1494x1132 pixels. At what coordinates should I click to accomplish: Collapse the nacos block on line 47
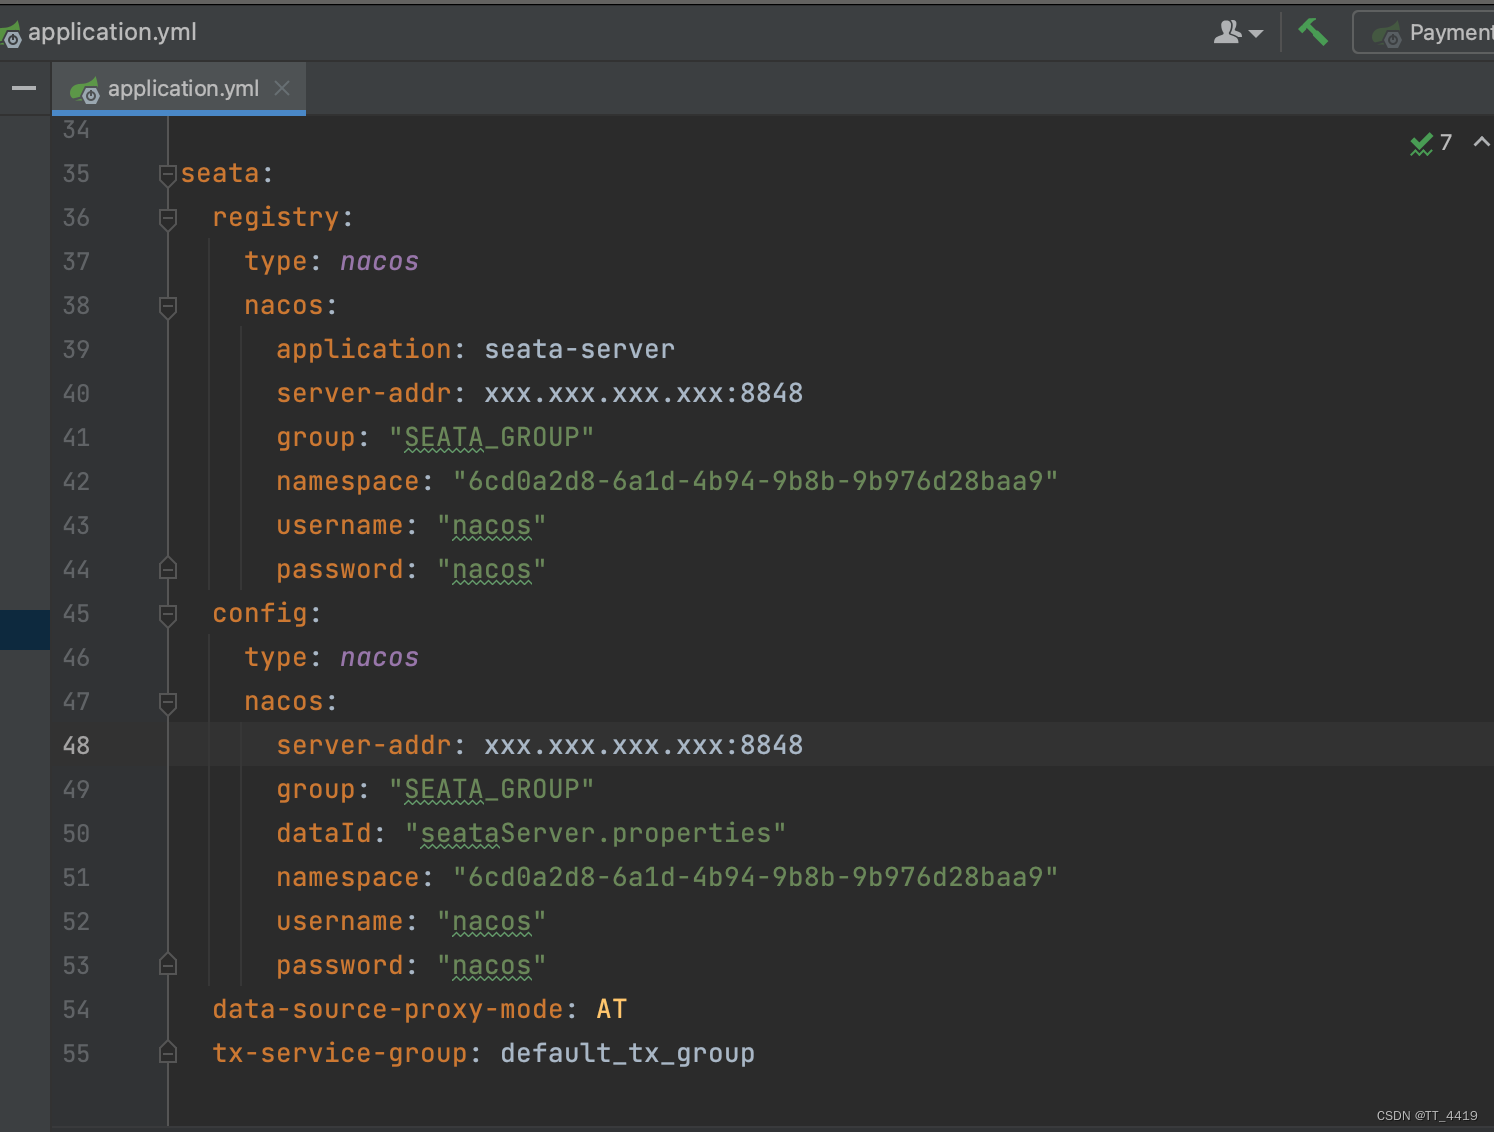pyautogui.click(x=168, y=702)
